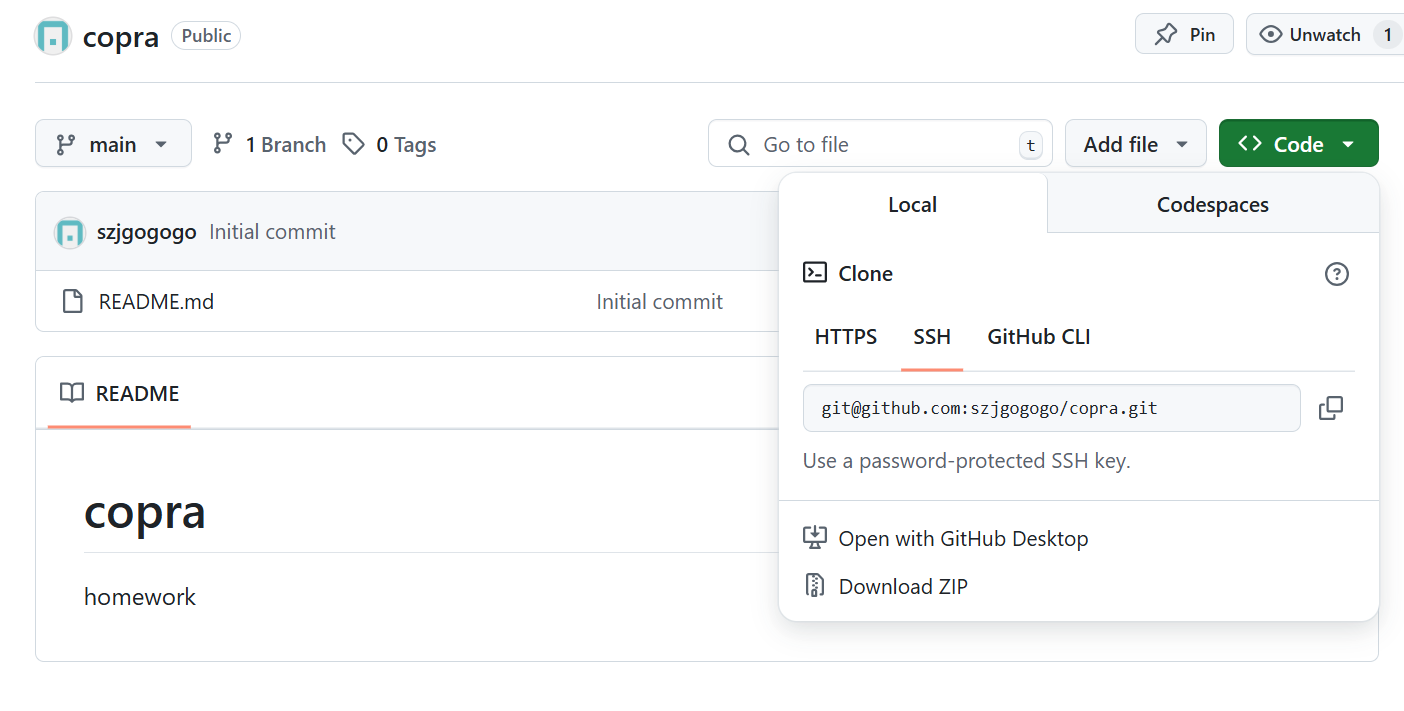Click the homework text in README
Screen dimensions: 1404x711
coord(140,597)
